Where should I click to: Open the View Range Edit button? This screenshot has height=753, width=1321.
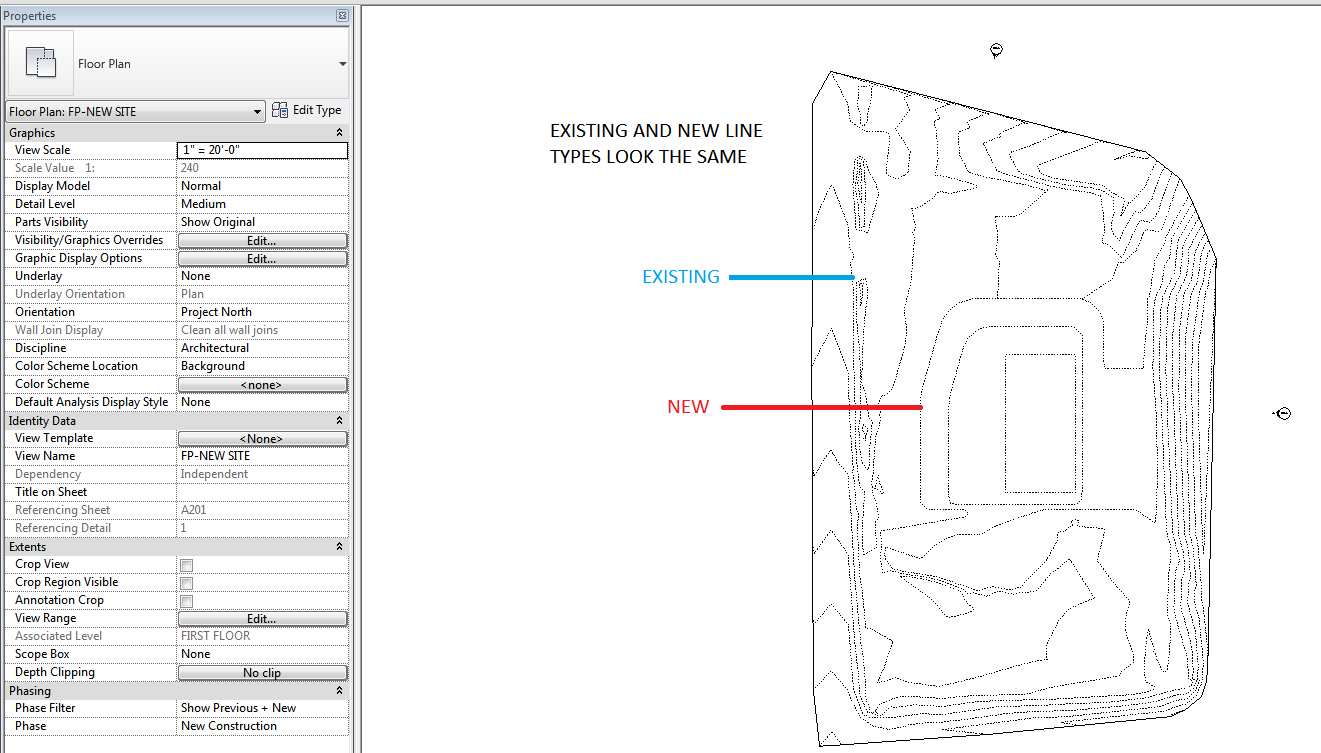tap(262, 618)
